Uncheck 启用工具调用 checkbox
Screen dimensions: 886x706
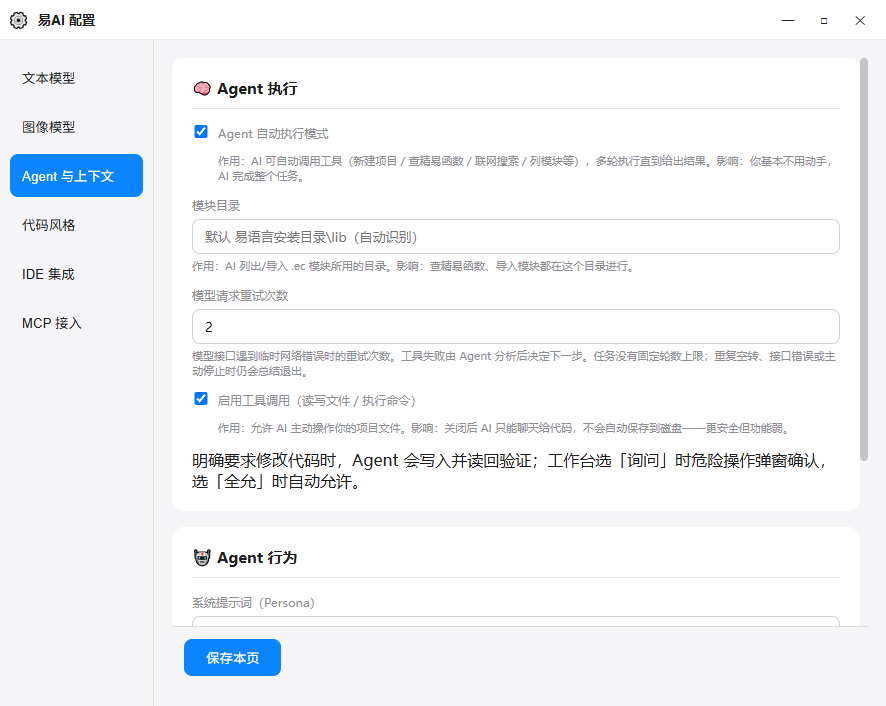pos(201,399)
